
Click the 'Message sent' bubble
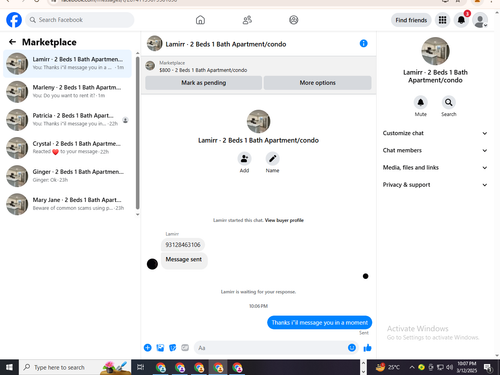click(x=184, y=260)
